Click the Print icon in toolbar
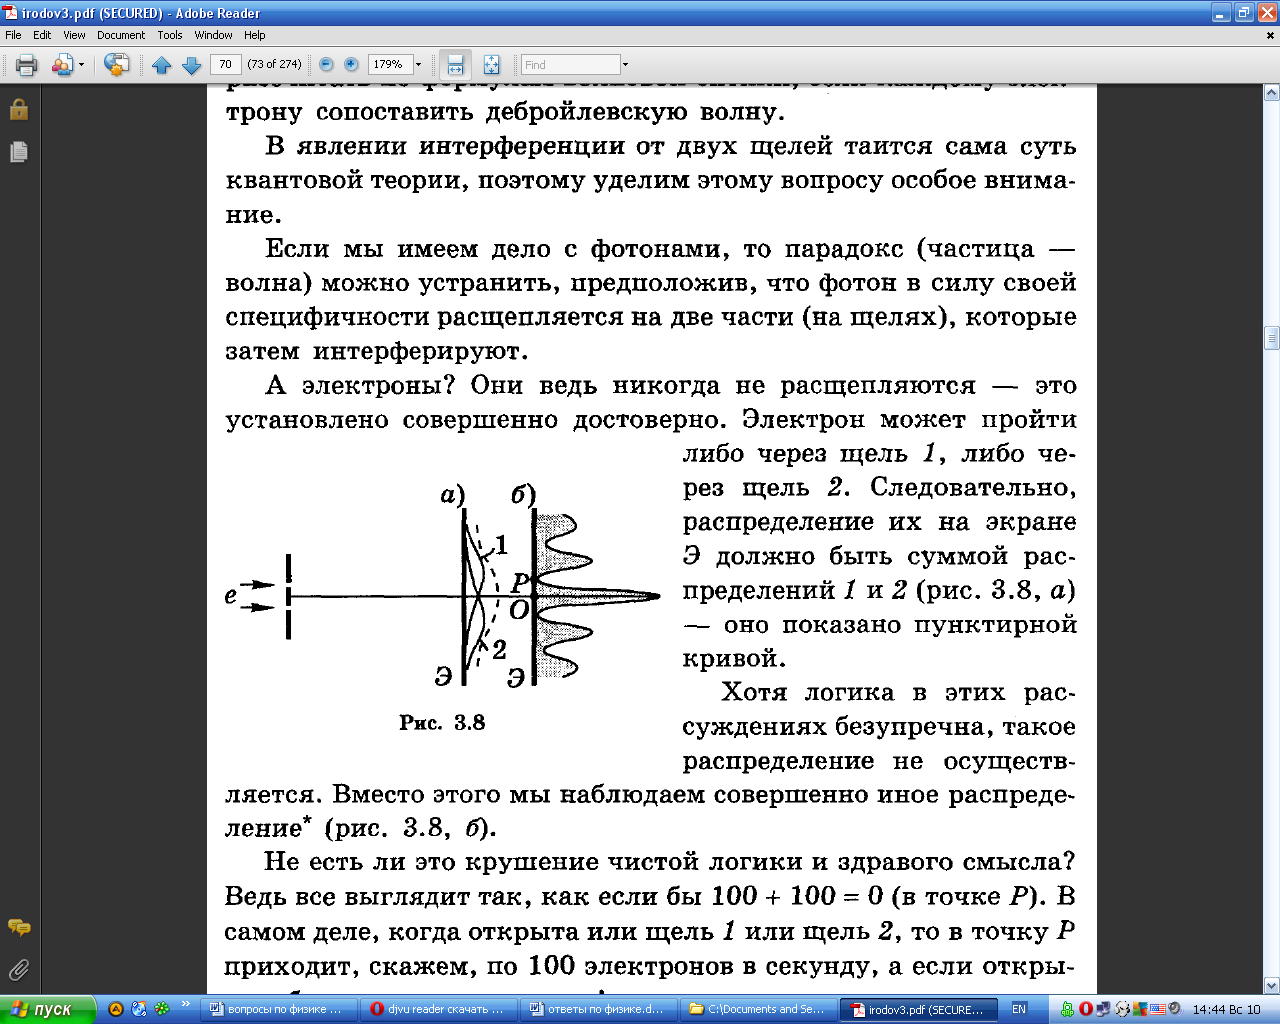This screenshot has width=1280, height=1024. click(27, 65)
